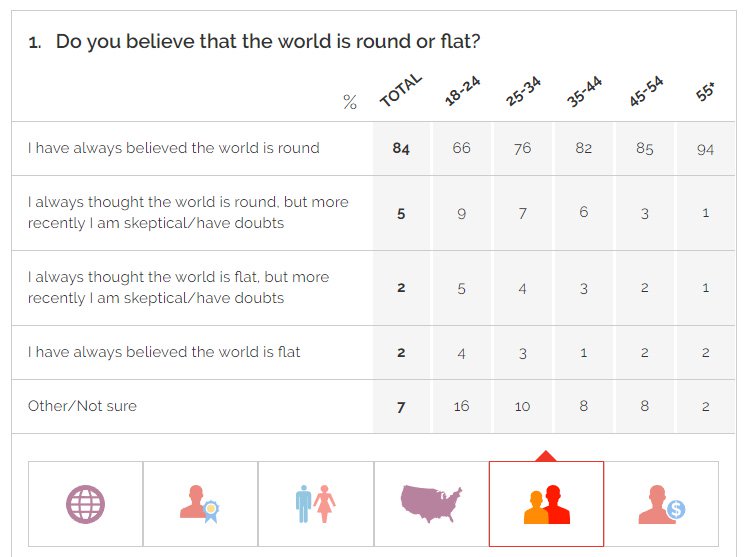Click the percent symbol in header row
Screen dimensions: 748x557
(x=350, y=102)
